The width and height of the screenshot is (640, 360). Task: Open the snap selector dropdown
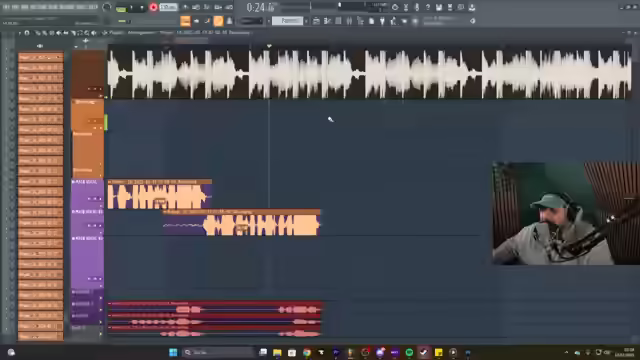(x=251, y=21)
